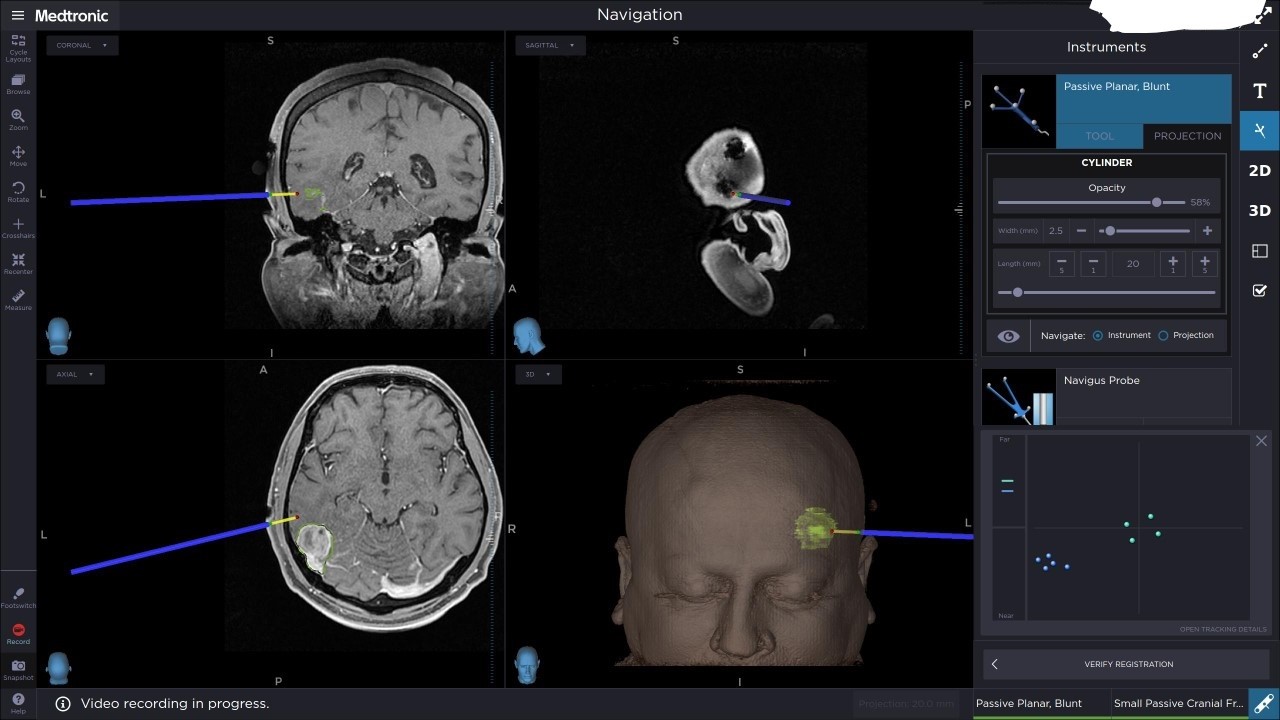Screen dimensions: 1280x720
Task: Select the Measure tool
Action: (x=18, y=297)
